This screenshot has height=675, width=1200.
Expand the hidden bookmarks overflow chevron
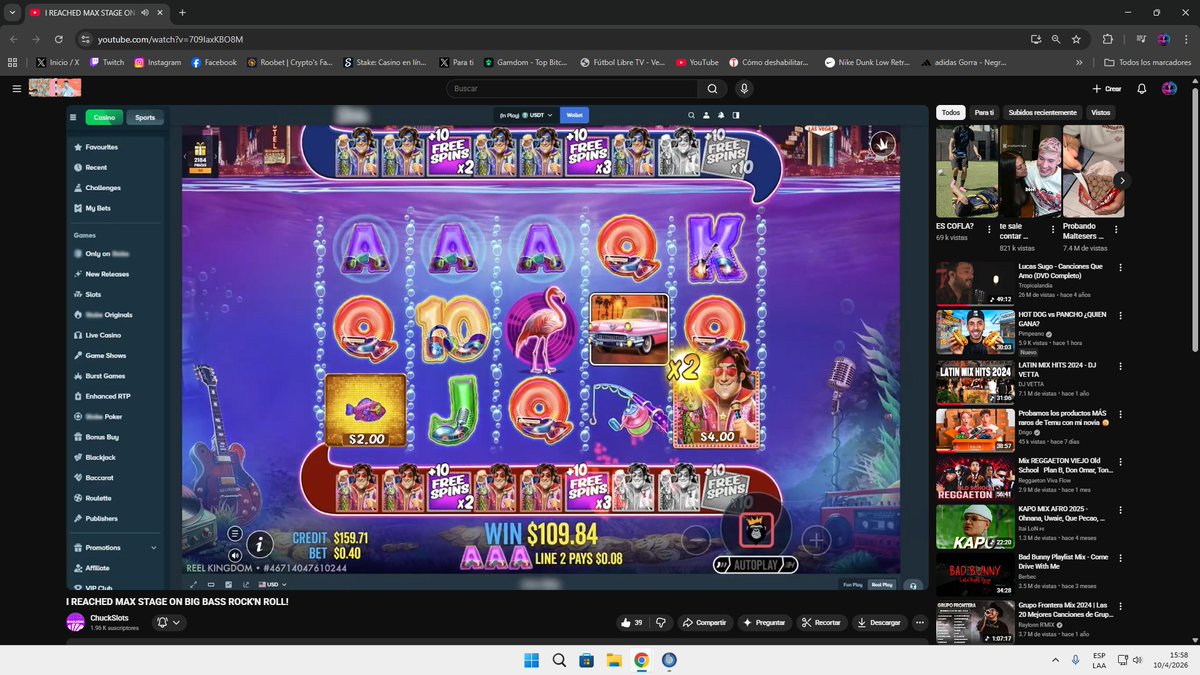1079,62
